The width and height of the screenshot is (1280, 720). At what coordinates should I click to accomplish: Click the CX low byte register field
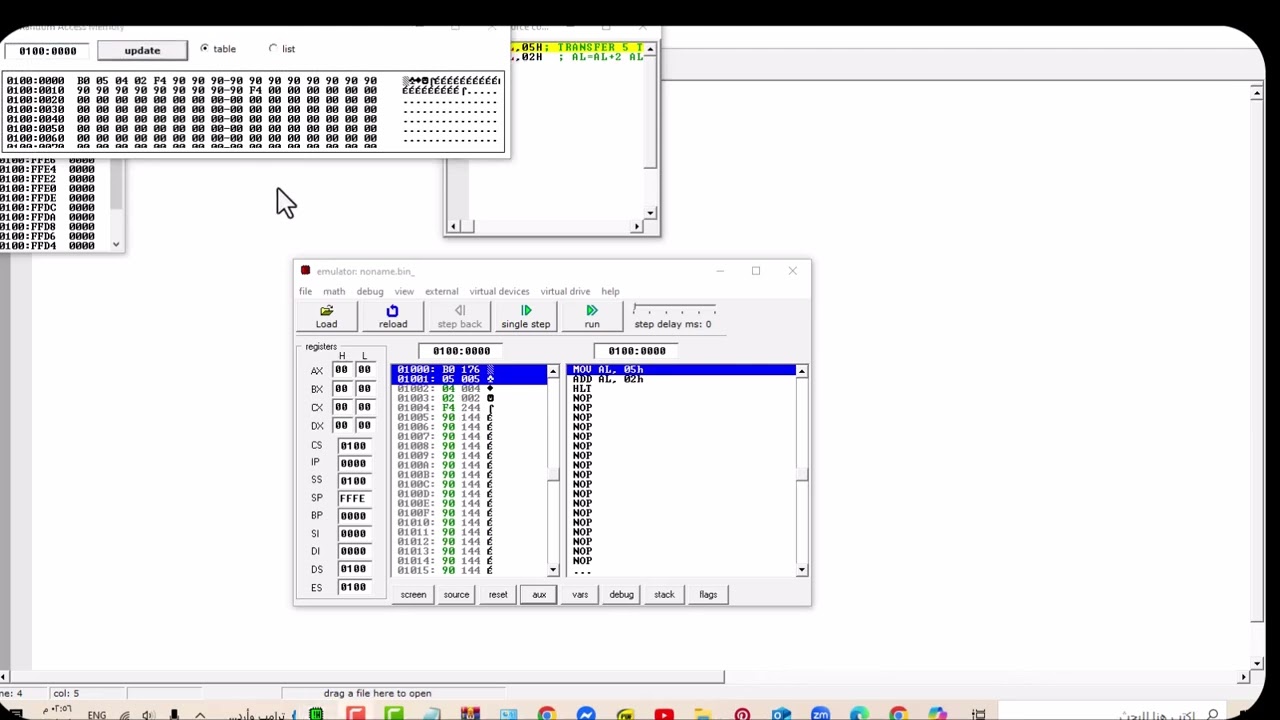[x=365, y=407]
